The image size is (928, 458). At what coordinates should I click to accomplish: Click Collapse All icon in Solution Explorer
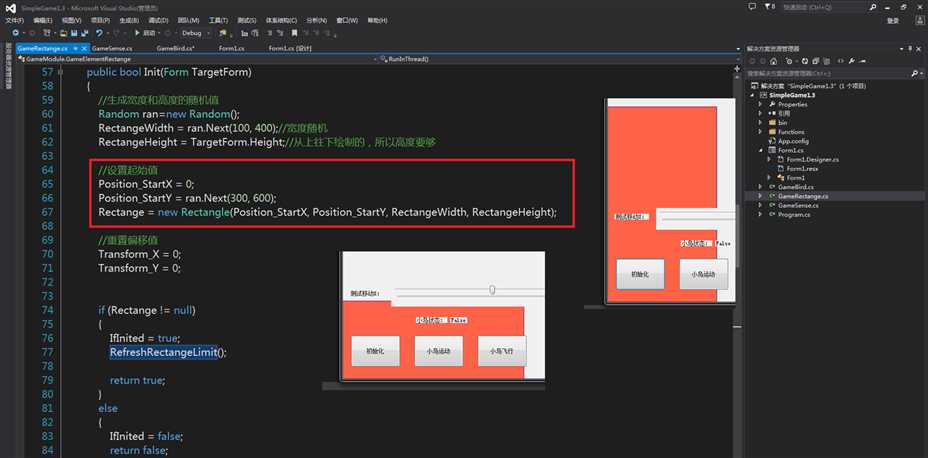tap(816, 61)
